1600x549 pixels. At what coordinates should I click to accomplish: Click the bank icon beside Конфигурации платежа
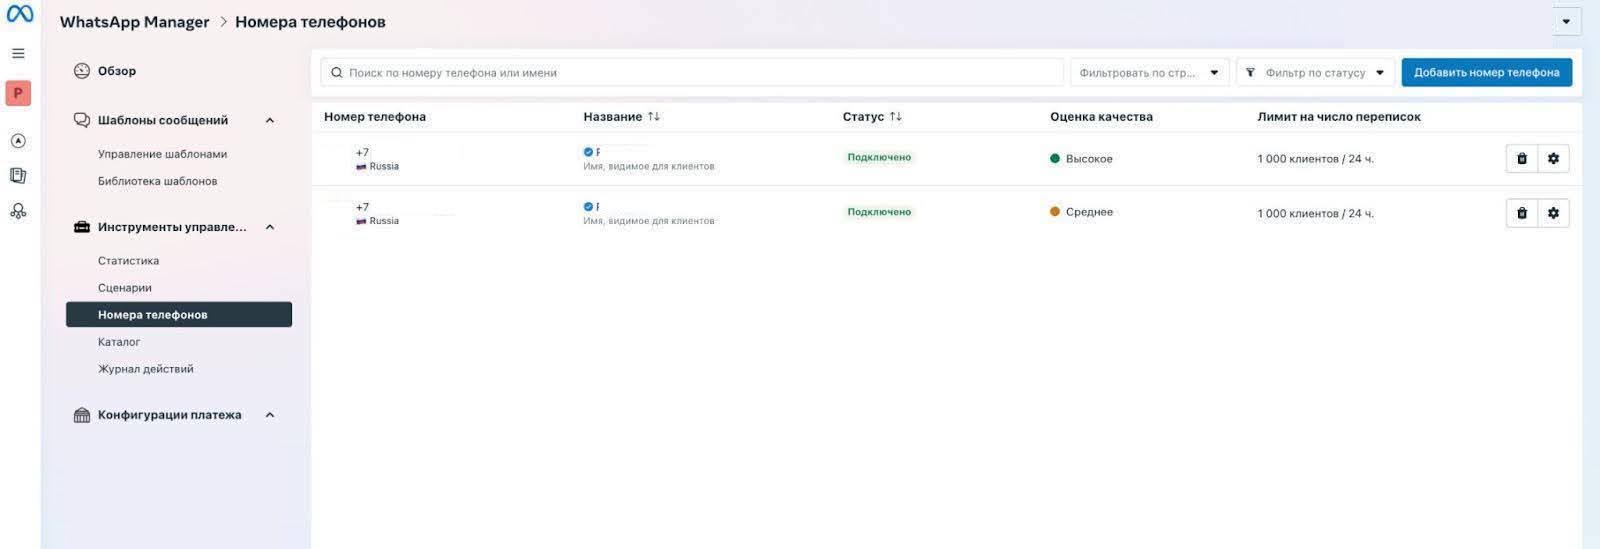click(82, 415)
